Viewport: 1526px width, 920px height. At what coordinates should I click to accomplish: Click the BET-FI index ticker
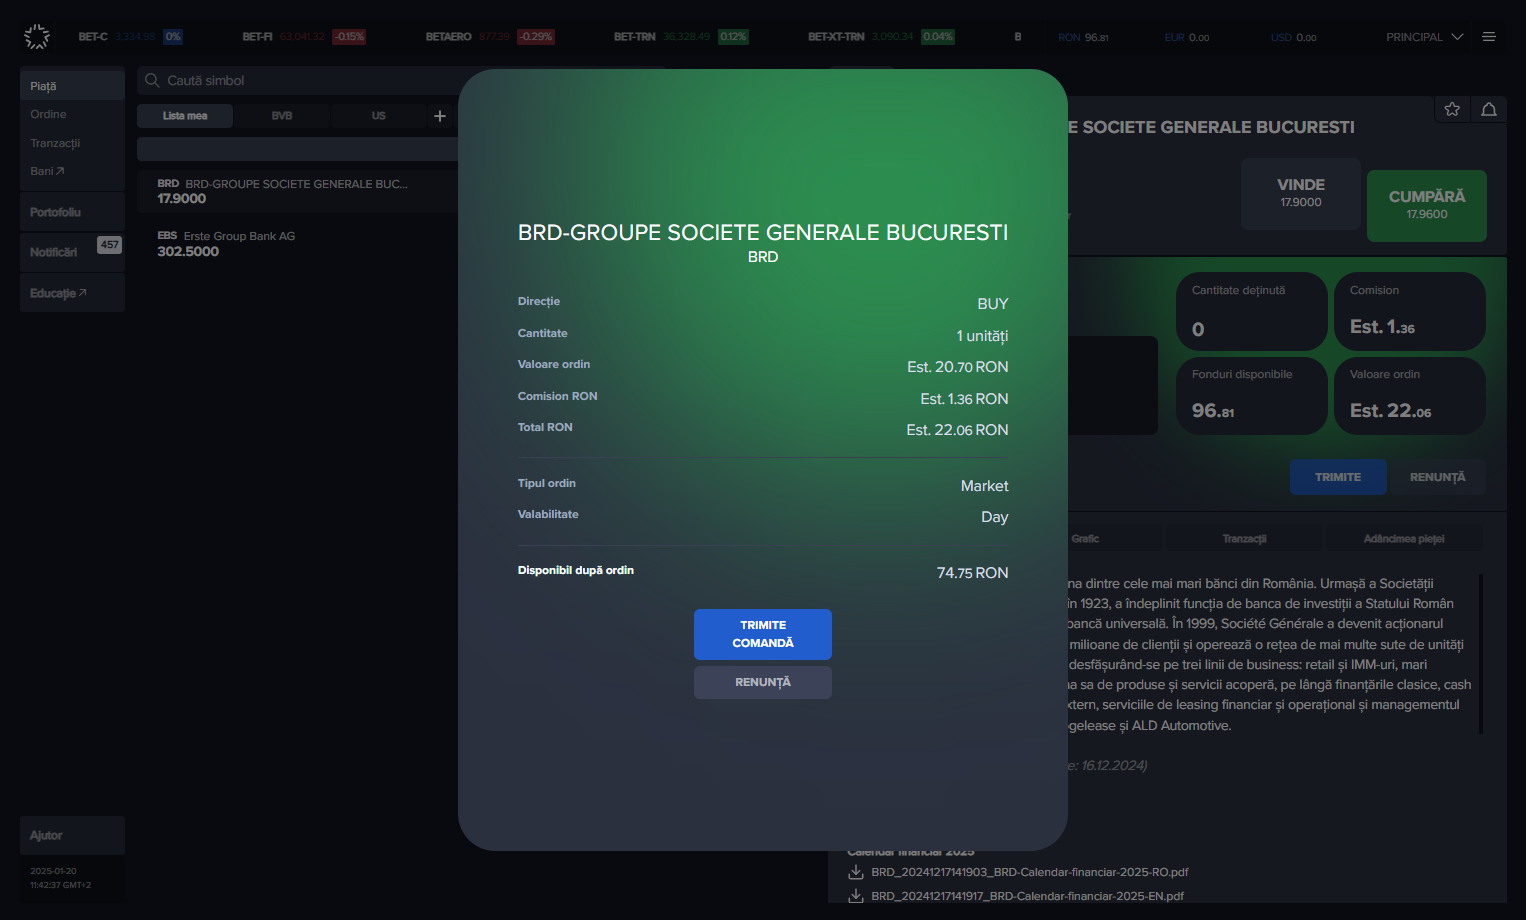tap(304, 37)
